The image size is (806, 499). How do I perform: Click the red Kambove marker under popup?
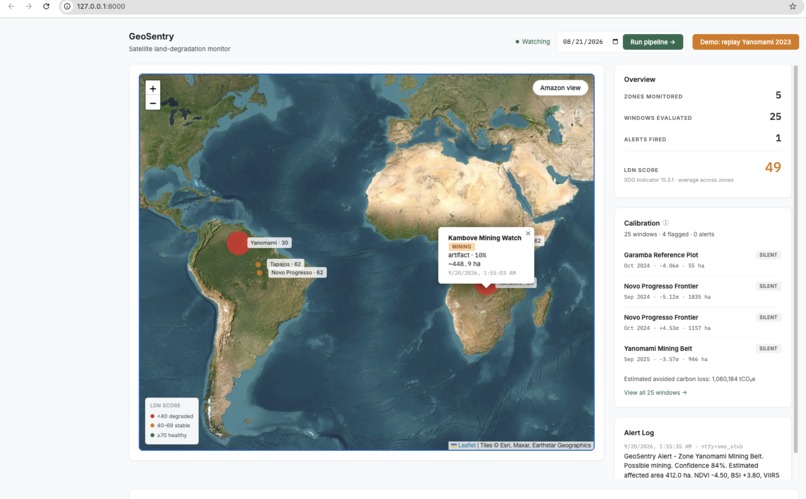486,289
